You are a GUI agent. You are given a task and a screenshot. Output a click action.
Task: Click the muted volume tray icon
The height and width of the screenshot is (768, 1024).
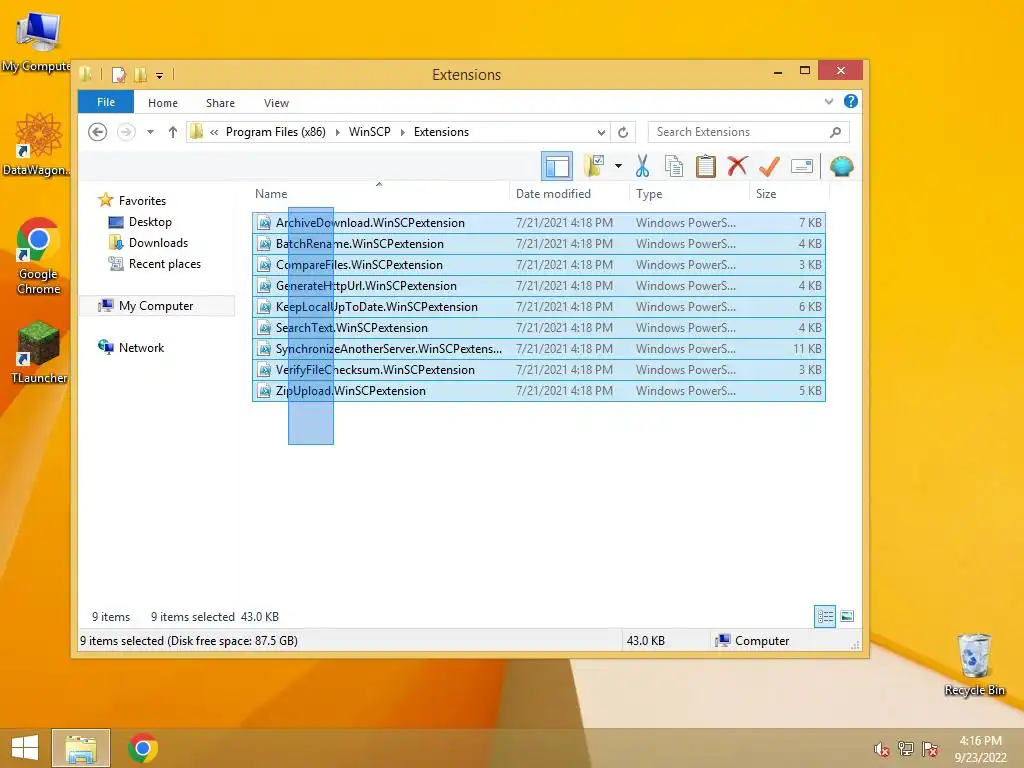(x=882, y=749)
